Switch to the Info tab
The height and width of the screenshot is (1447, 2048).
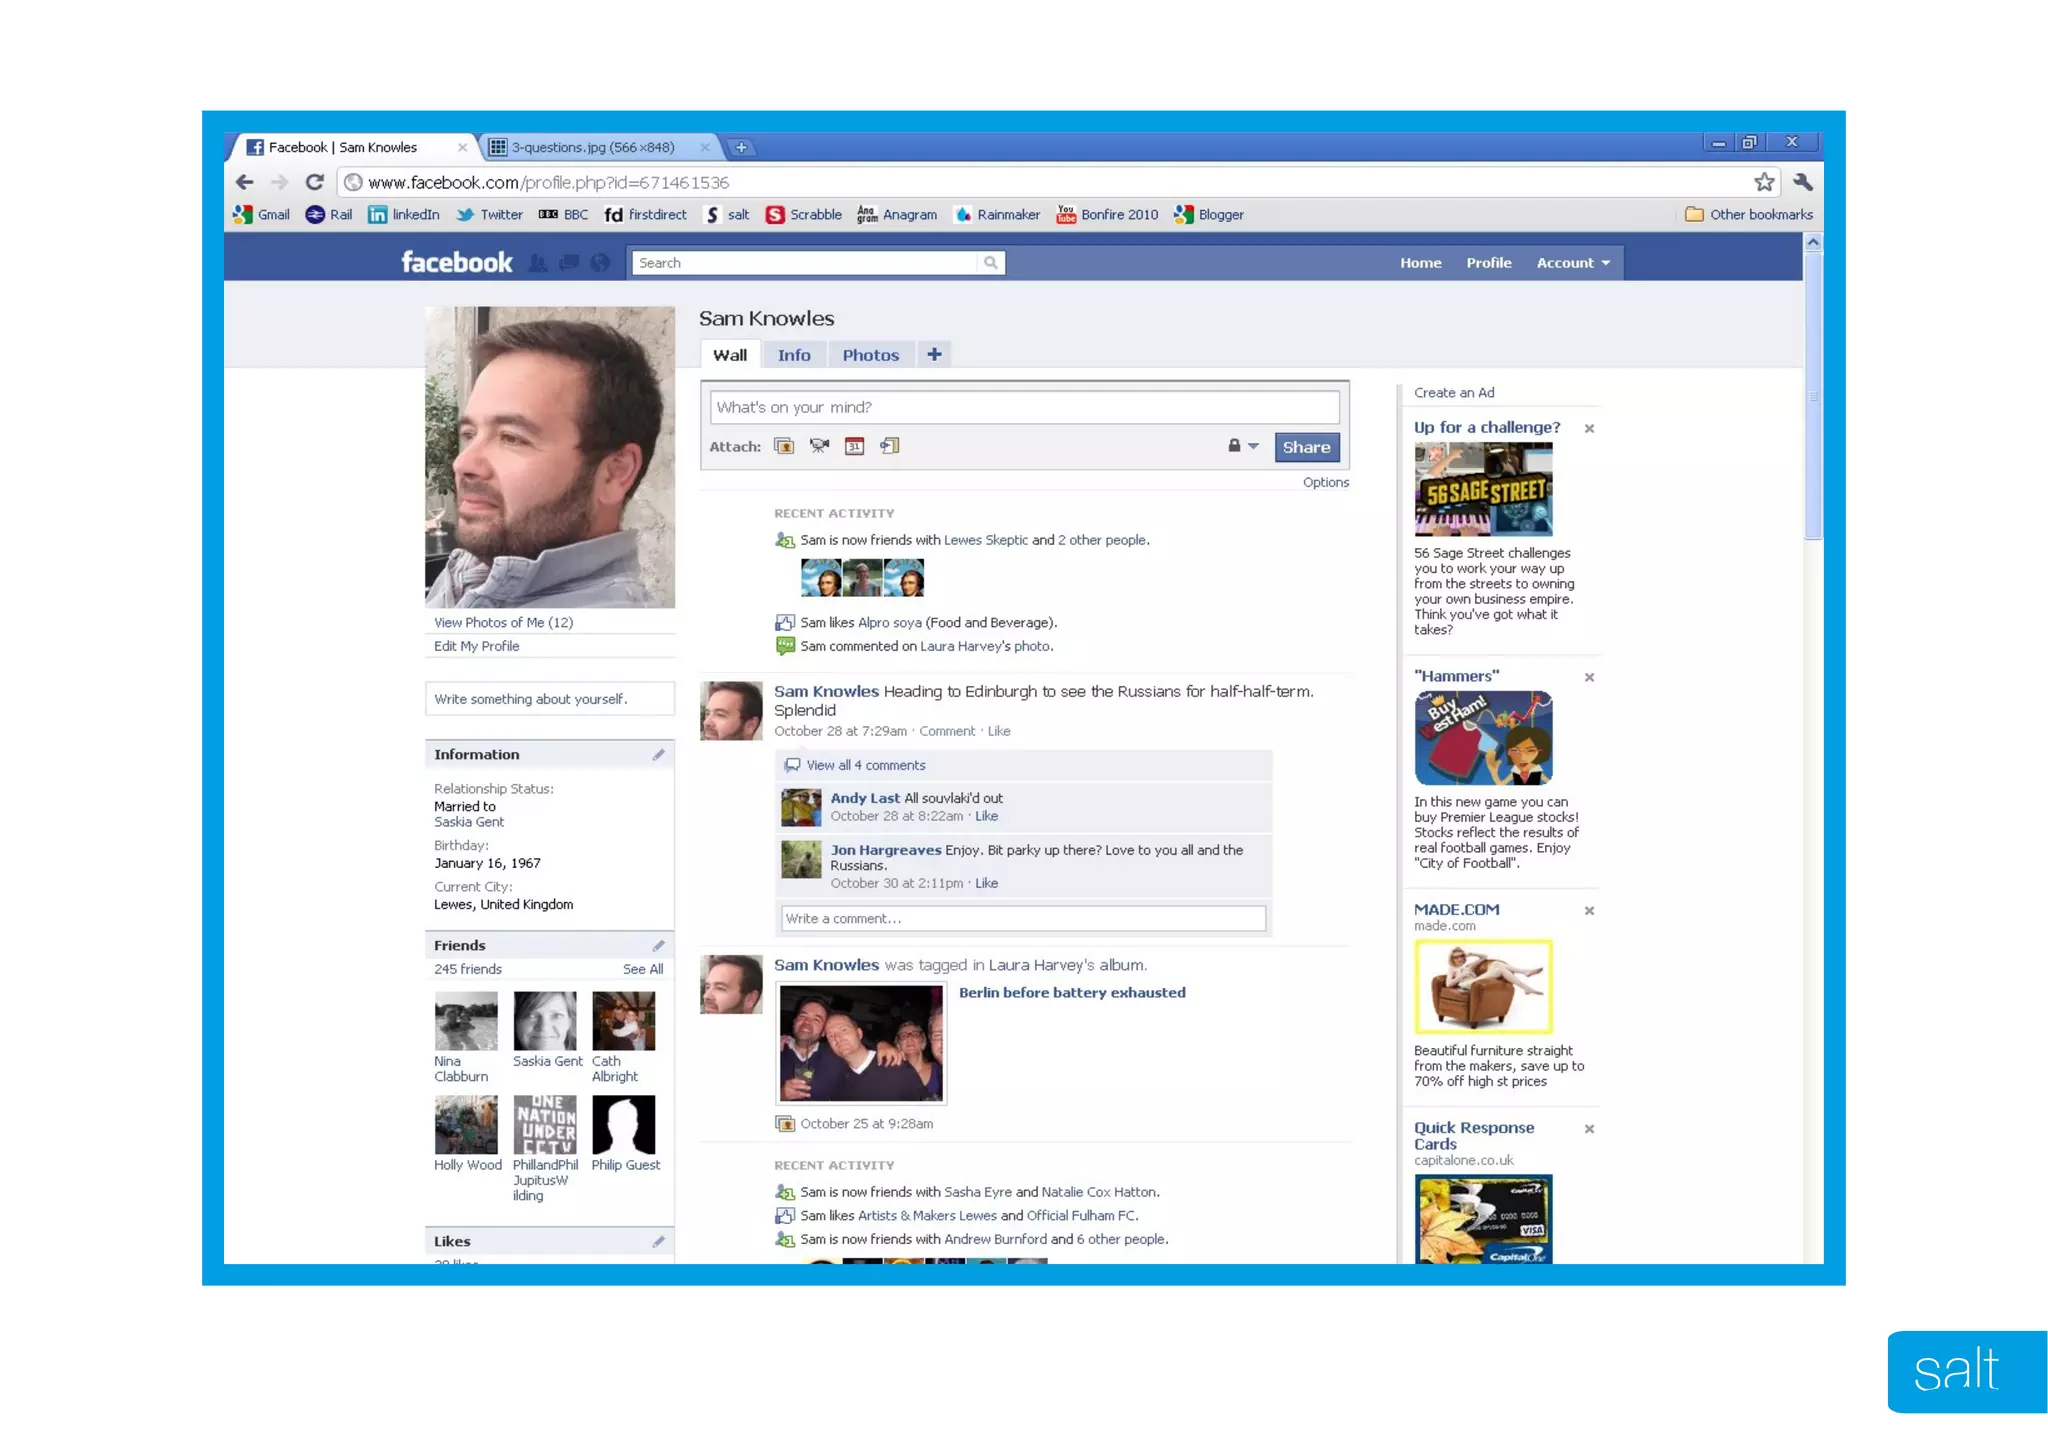794,355
